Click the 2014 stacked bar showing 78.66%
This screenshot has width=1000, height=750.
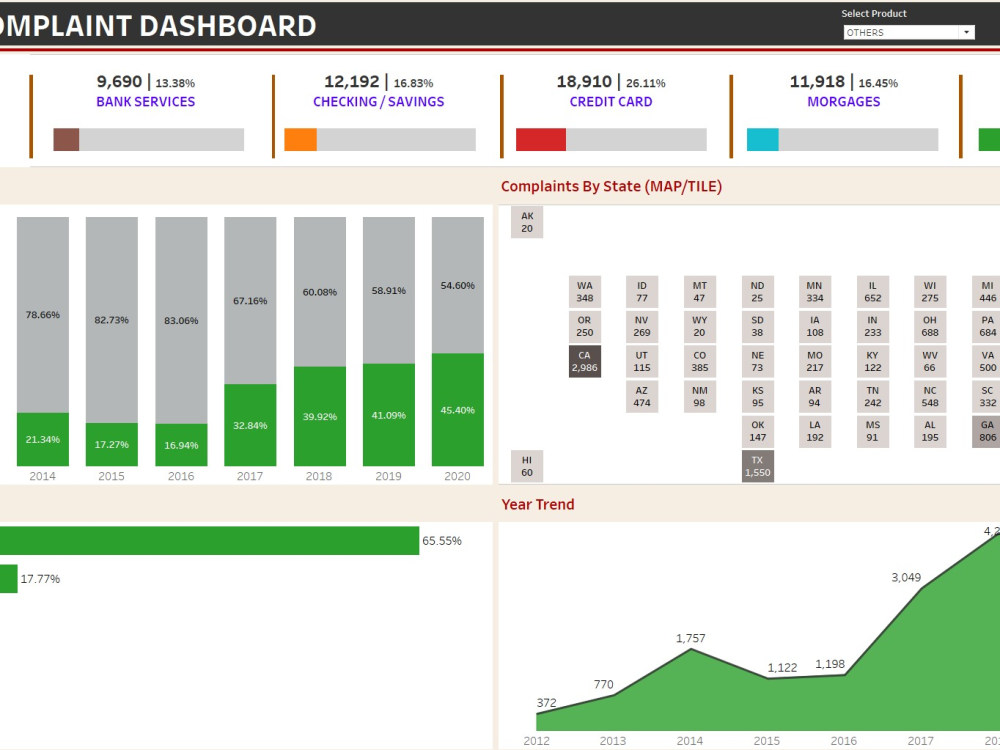42,315
